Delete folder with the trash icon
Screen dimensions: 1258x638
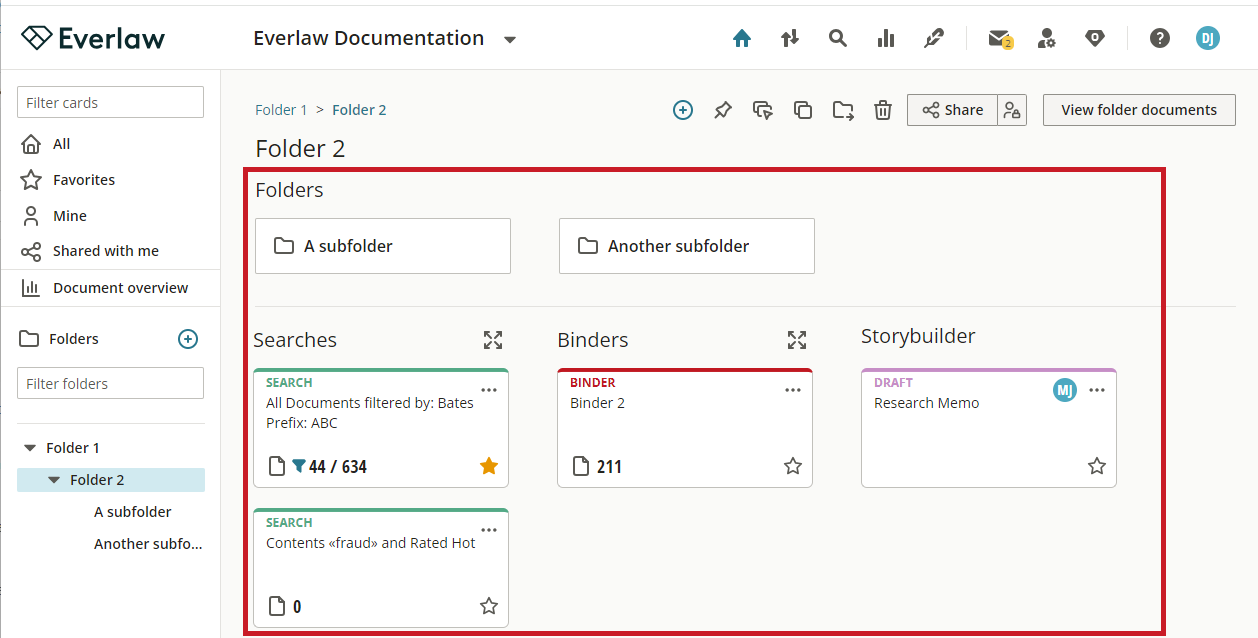point(883,110)
